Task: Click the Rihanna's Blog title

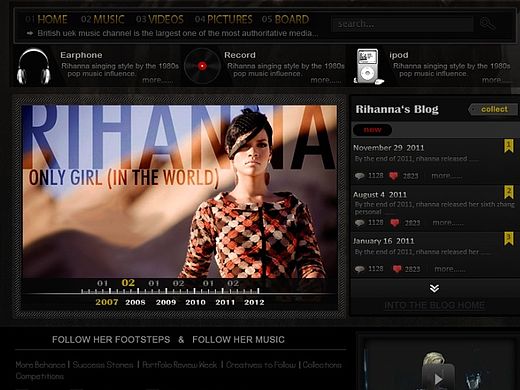Action: (x=397, y=109)
